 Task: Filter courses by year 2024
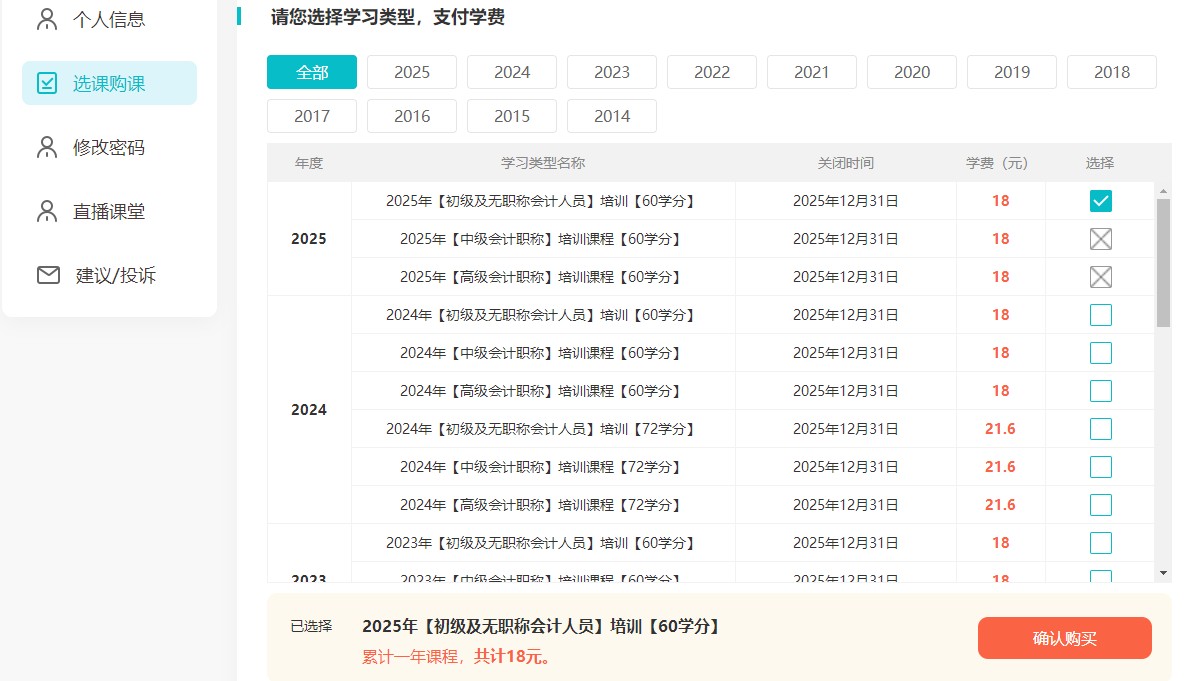coord(512,72)
